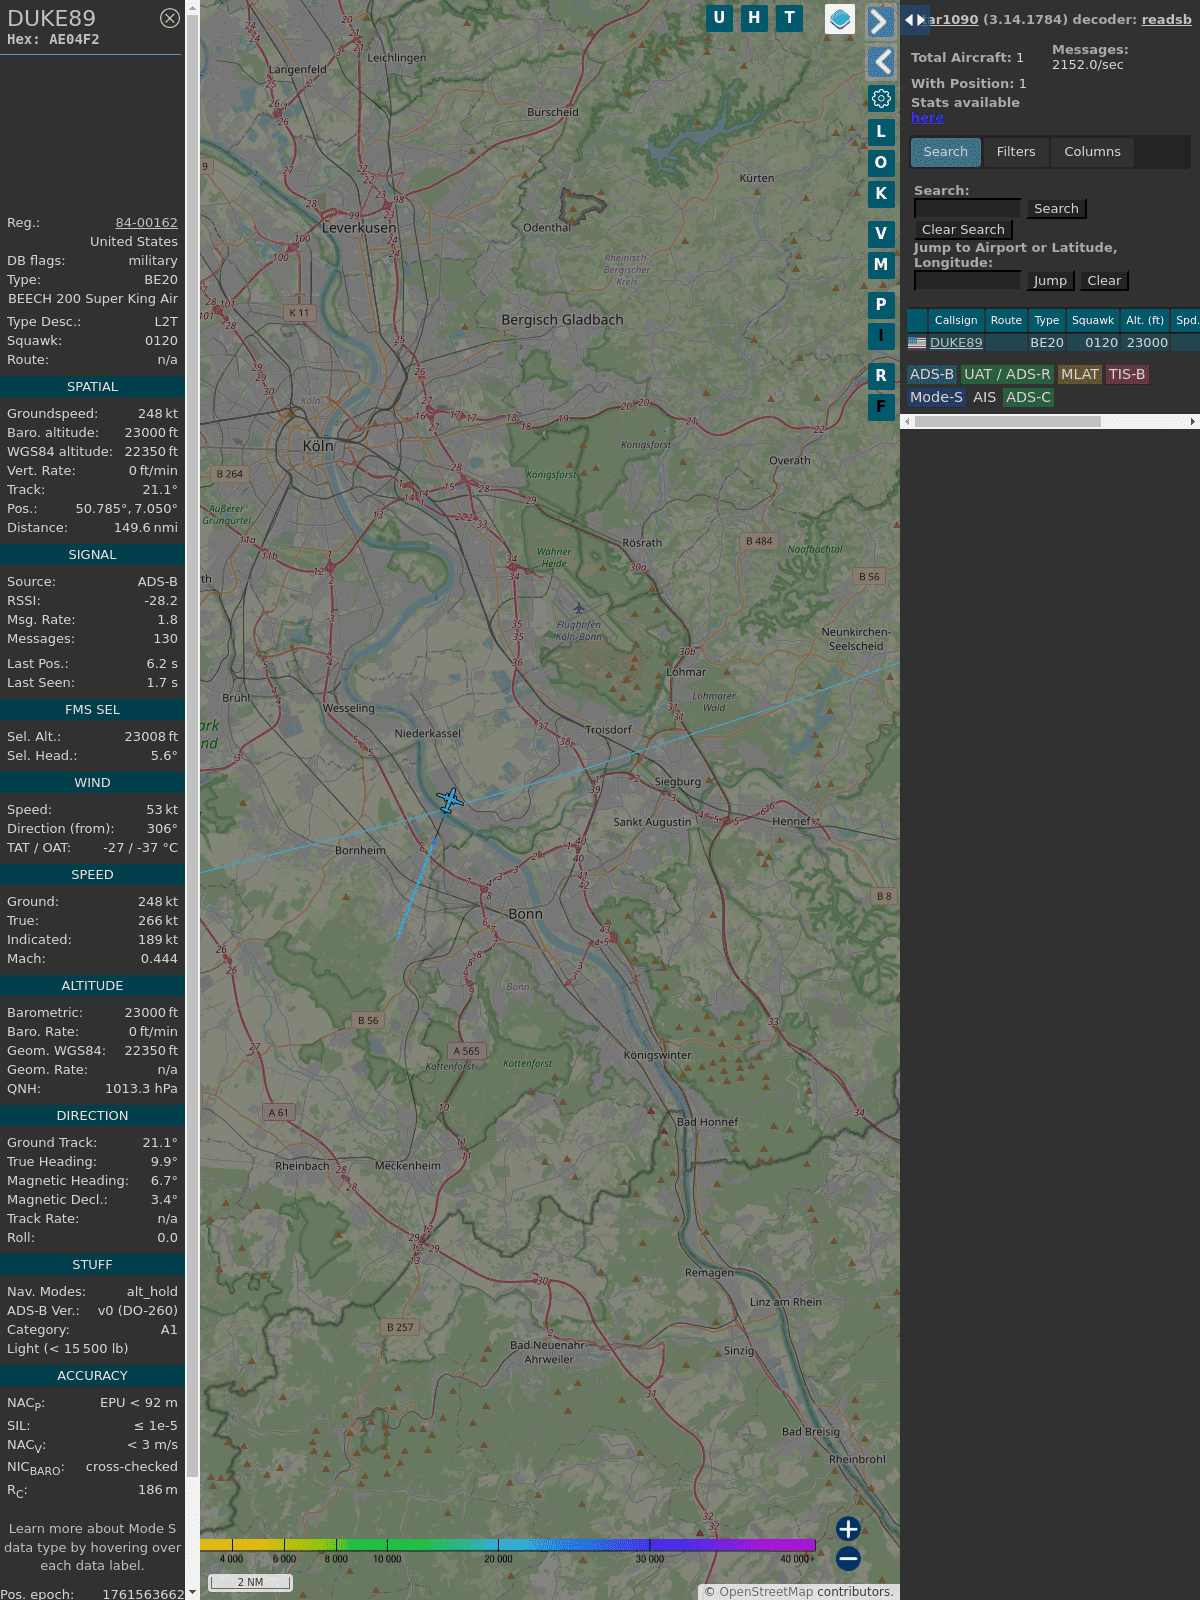Image resolution: width=1200 pixels, height=1600 pixels.
Task: Sort table by Type column
Action: tap(1047, 320)
